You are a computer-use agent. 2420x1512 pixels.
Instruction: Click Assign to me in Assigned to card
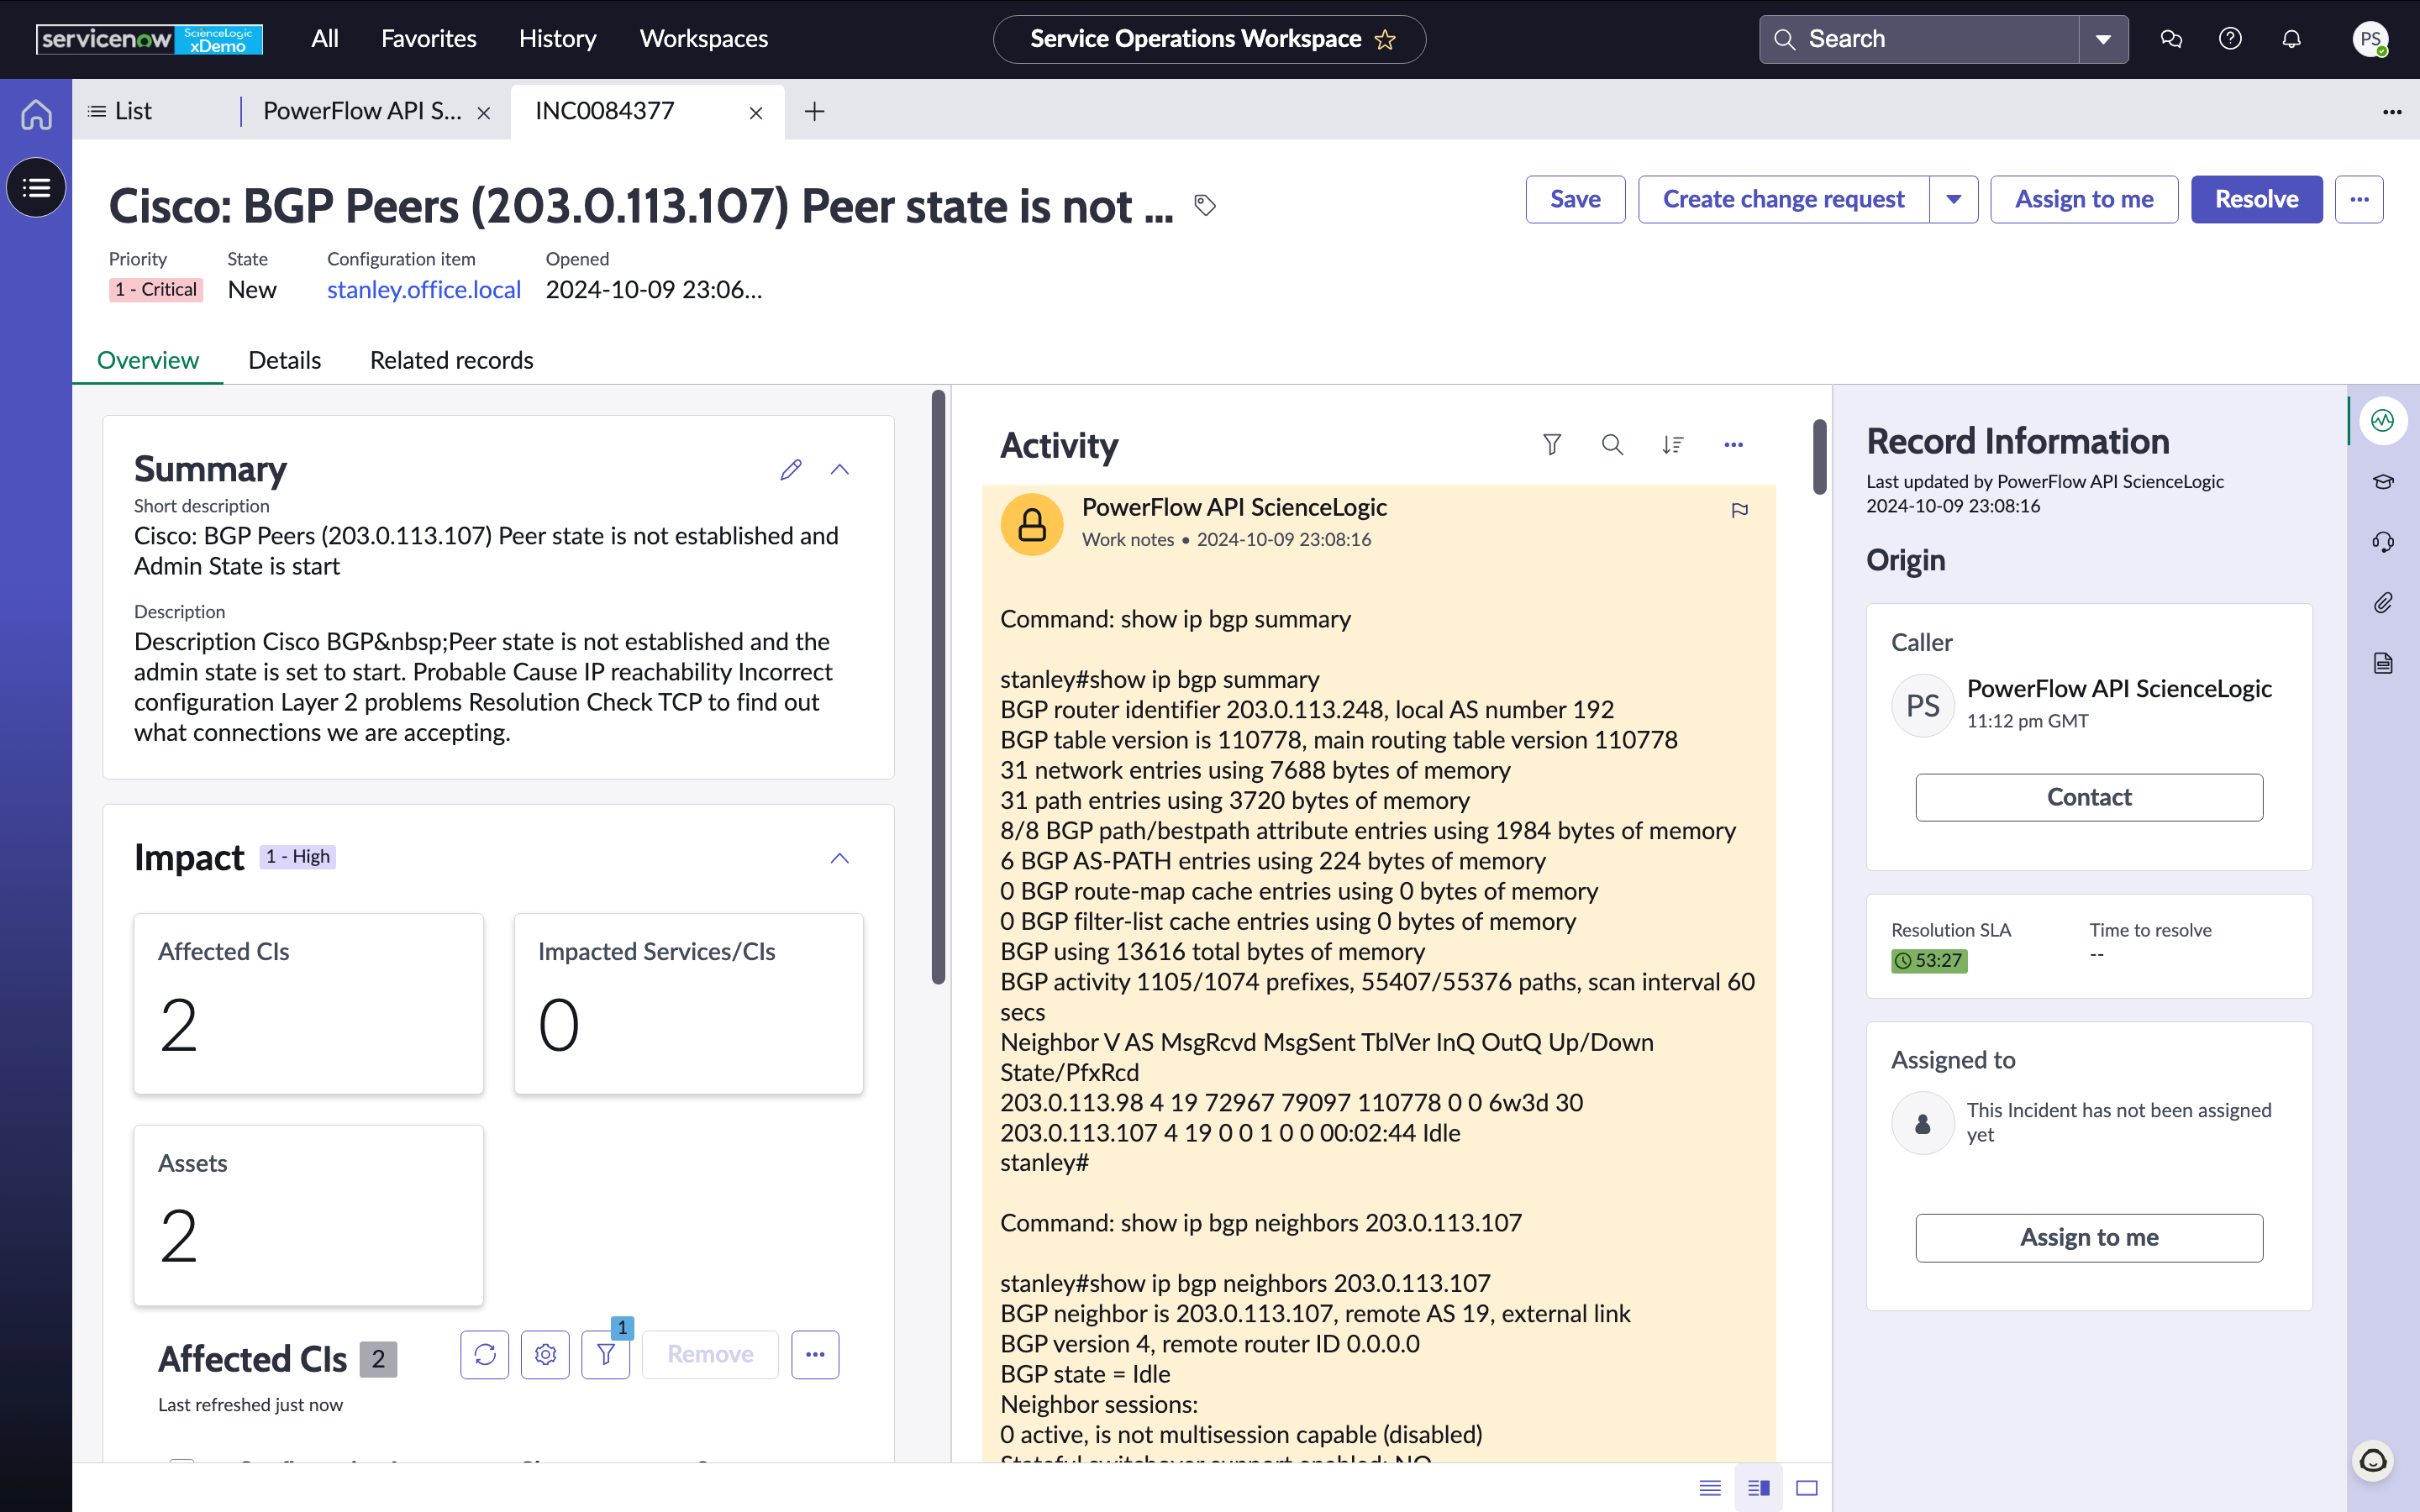pyautogui.click(x=2089, y=1237)
